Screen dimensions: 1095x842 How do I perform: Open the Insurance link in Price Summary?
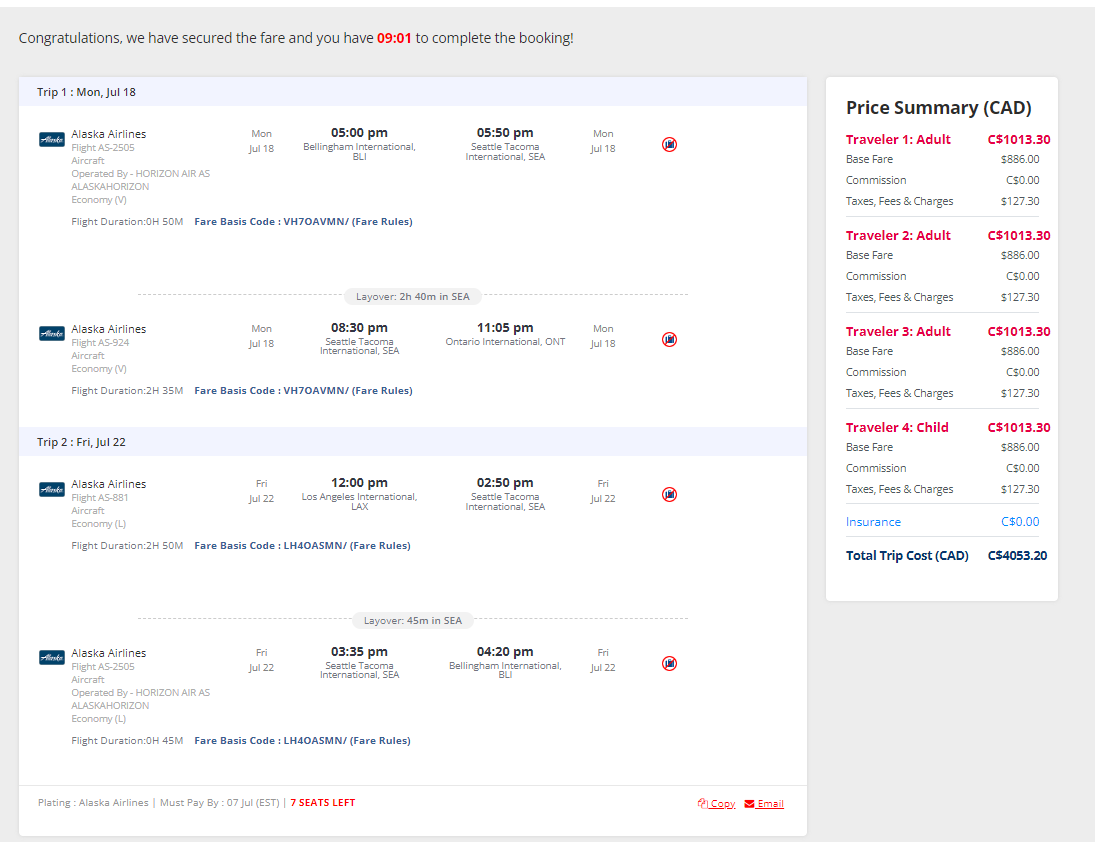click(873, 522)
